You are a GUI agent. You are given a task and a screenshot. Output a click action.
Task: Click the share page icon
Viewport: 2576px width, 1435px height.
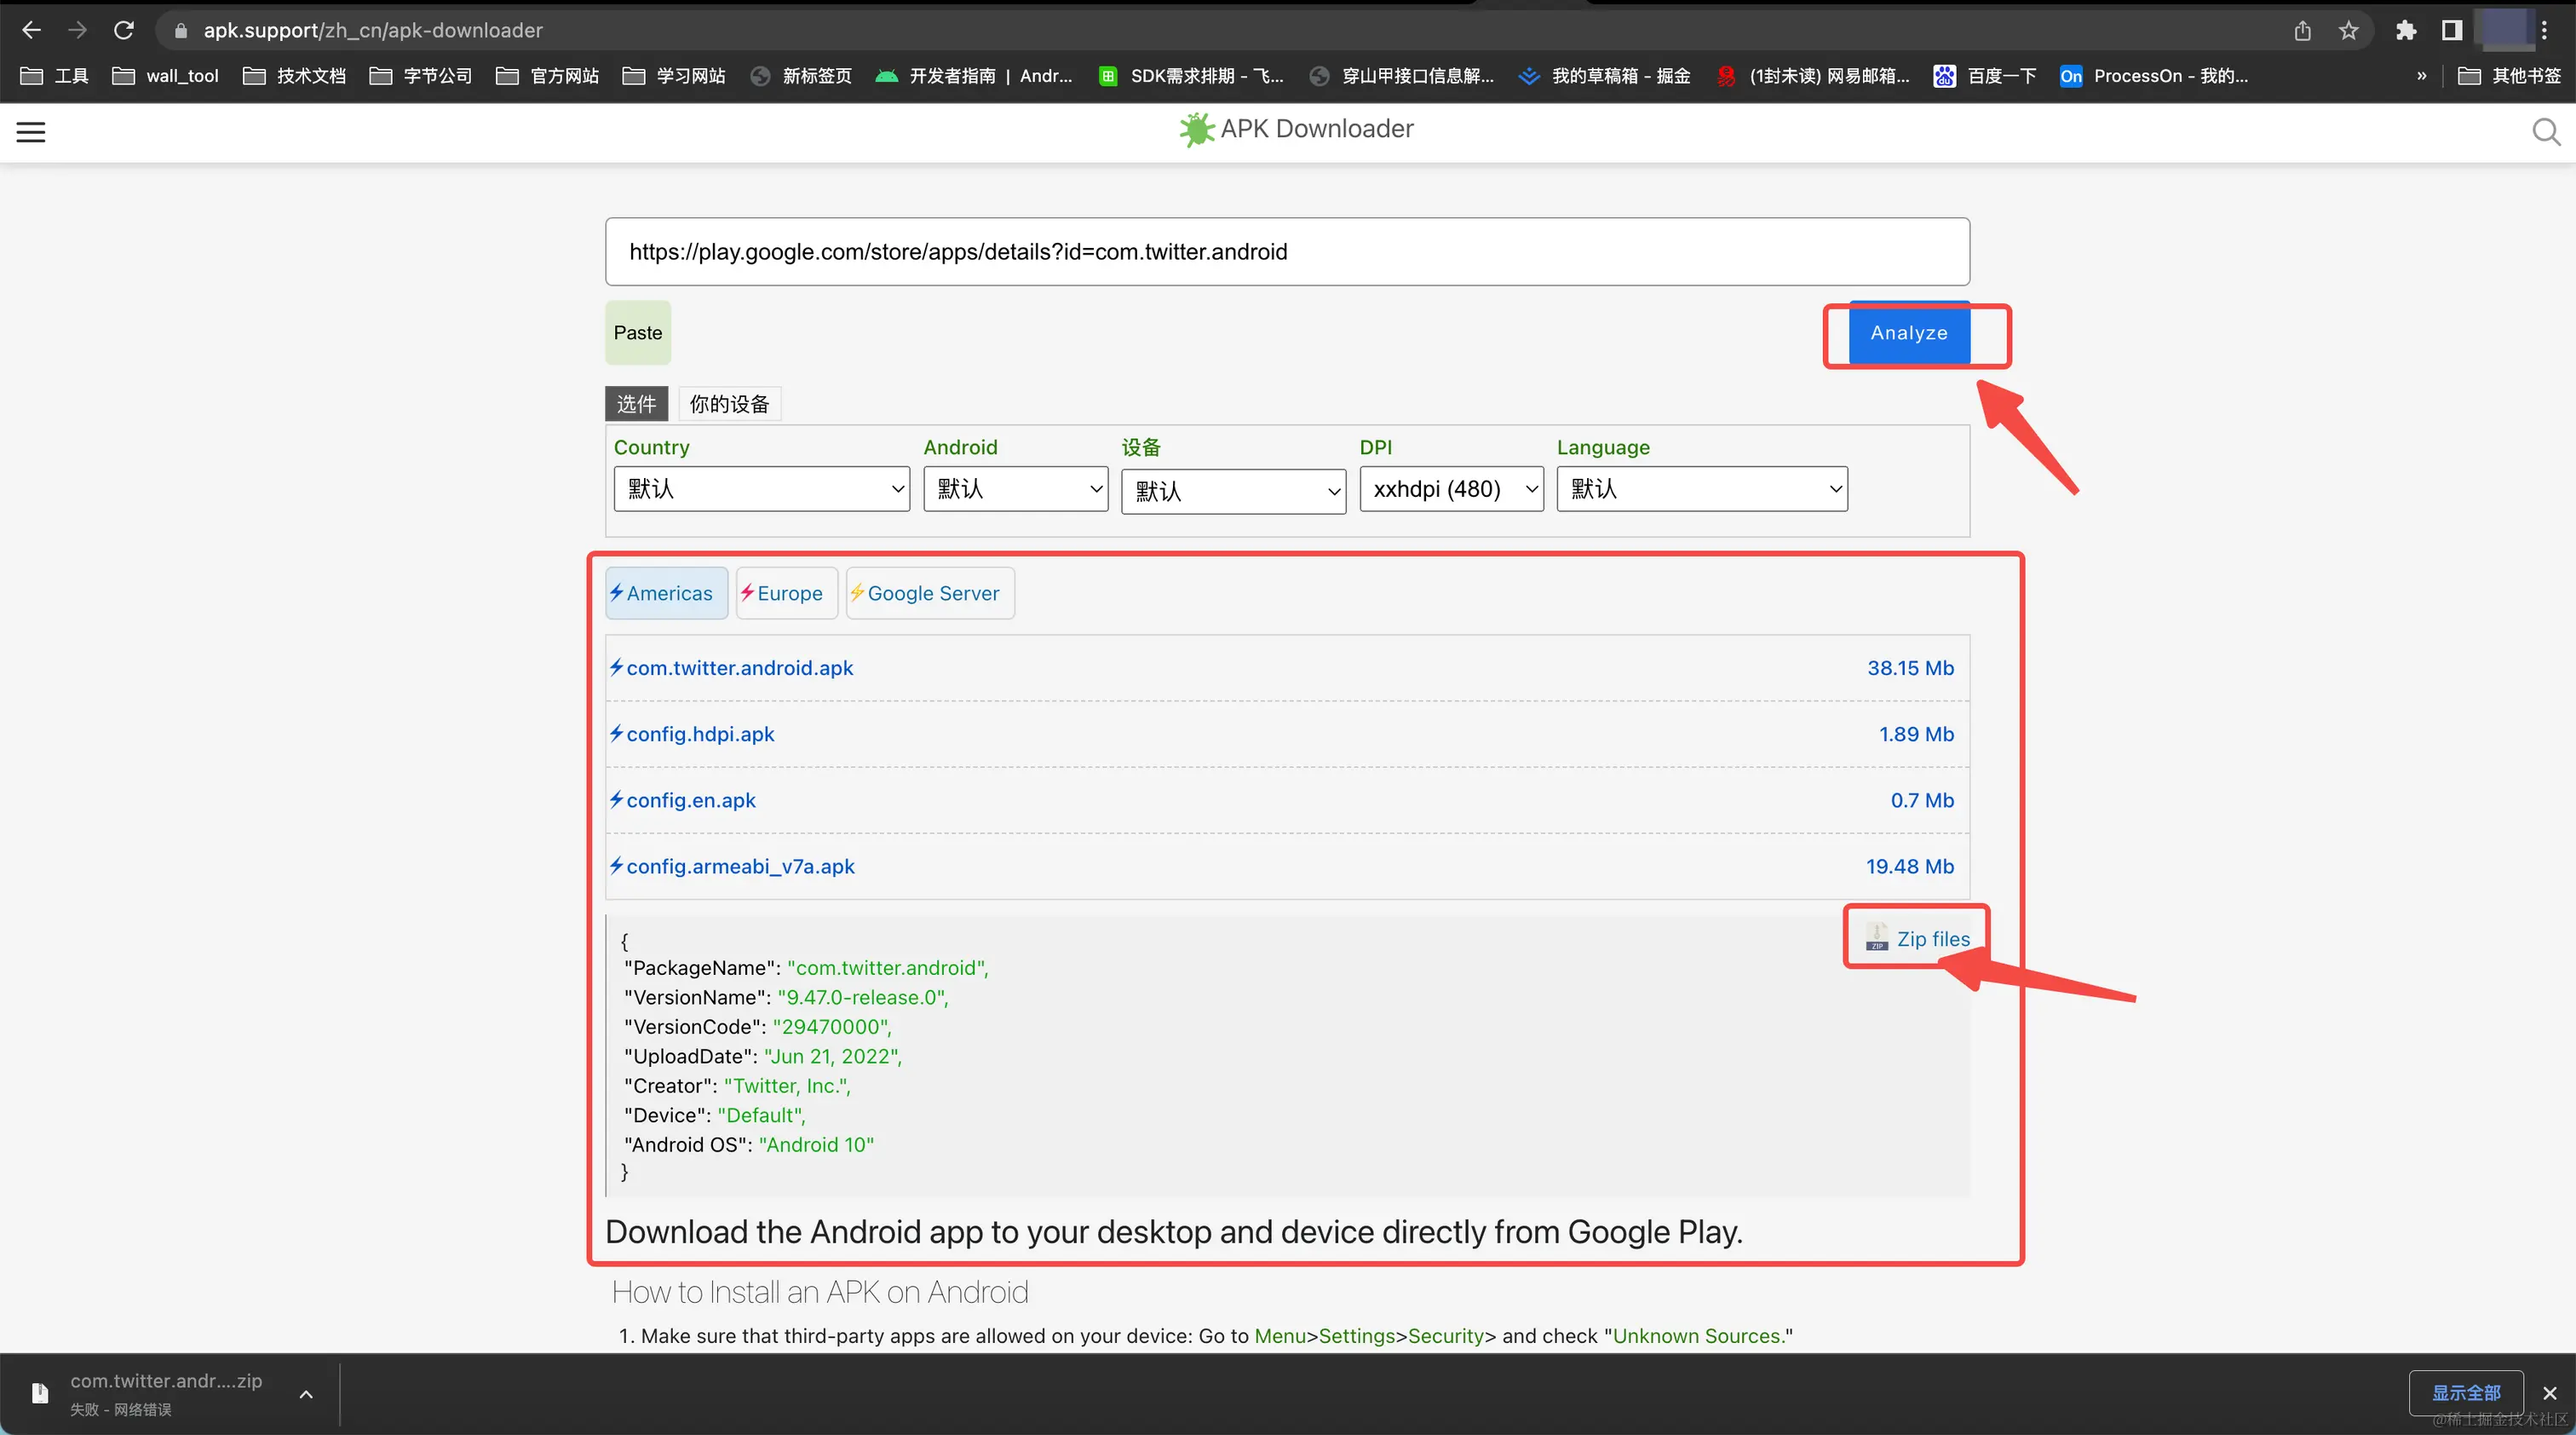pyautogui.click(x=2303, y=30)
